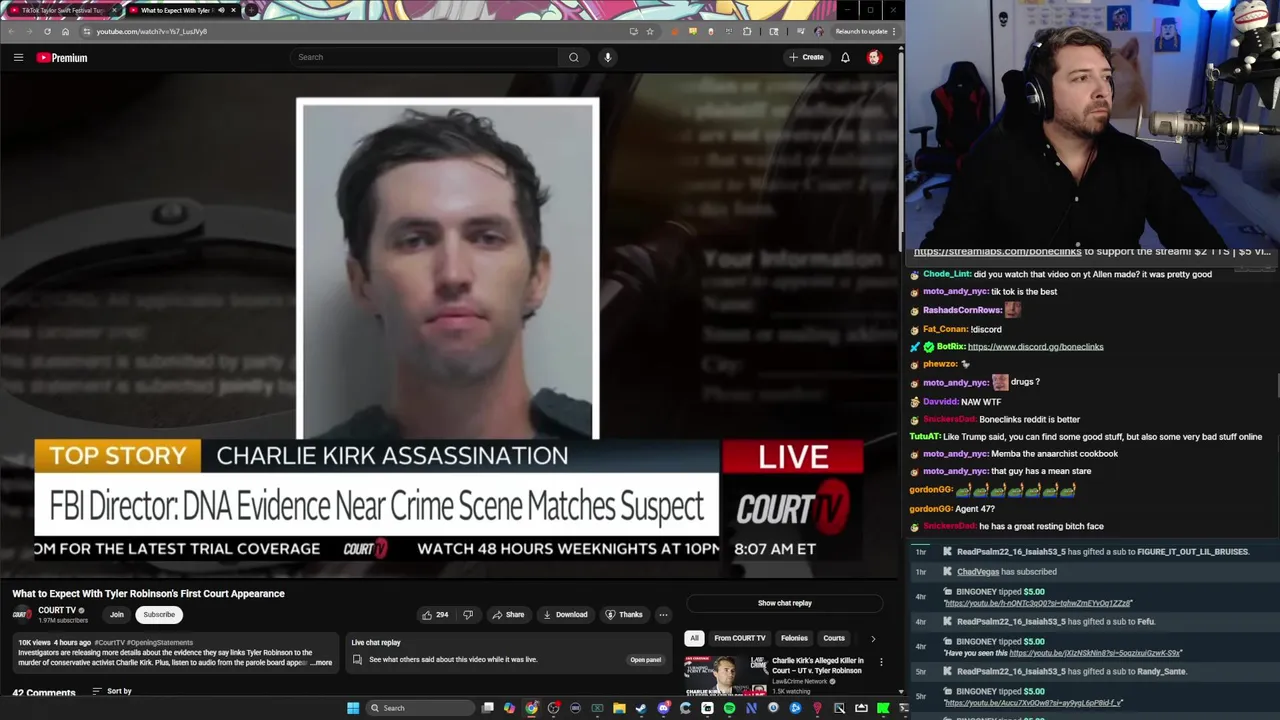The width and height of the screenshot is (1280, 720).
Task: Show more chips with the right arrow
Action: click(873, 638)
